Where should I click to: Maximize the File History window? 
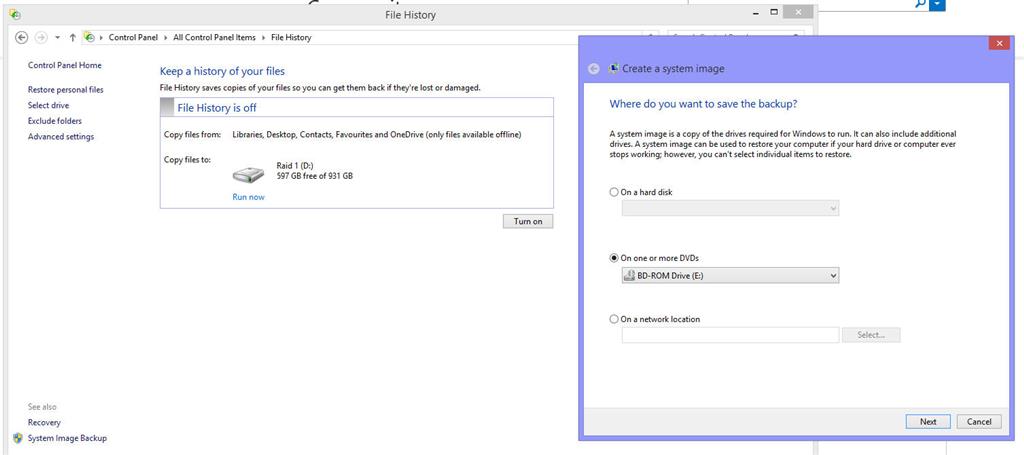point(775,12)
